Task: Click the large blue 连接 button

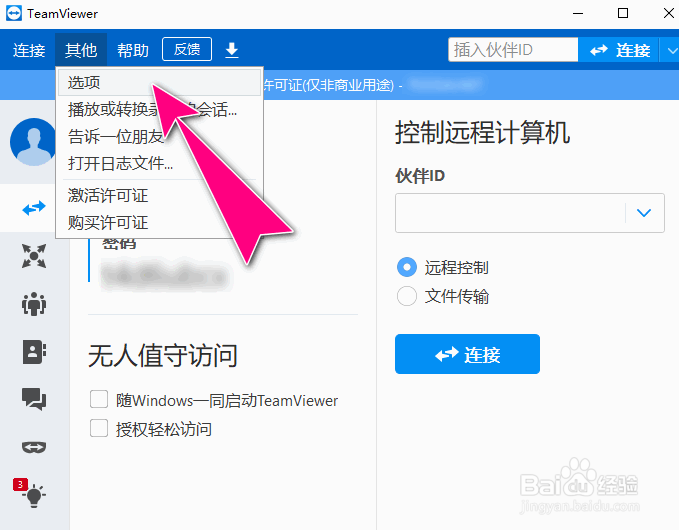Action: [x=467, y=354]
